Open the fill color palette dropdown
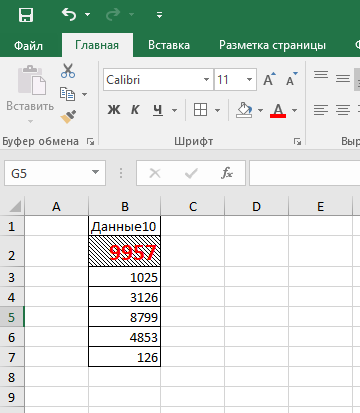This screenshot has height=413, width=360. pos(260,110)
